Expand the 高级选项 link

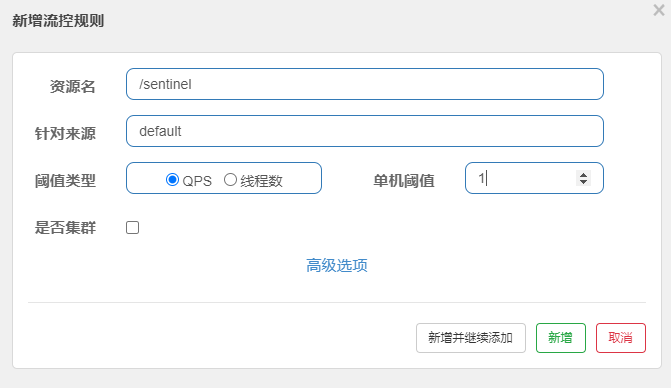337,265
